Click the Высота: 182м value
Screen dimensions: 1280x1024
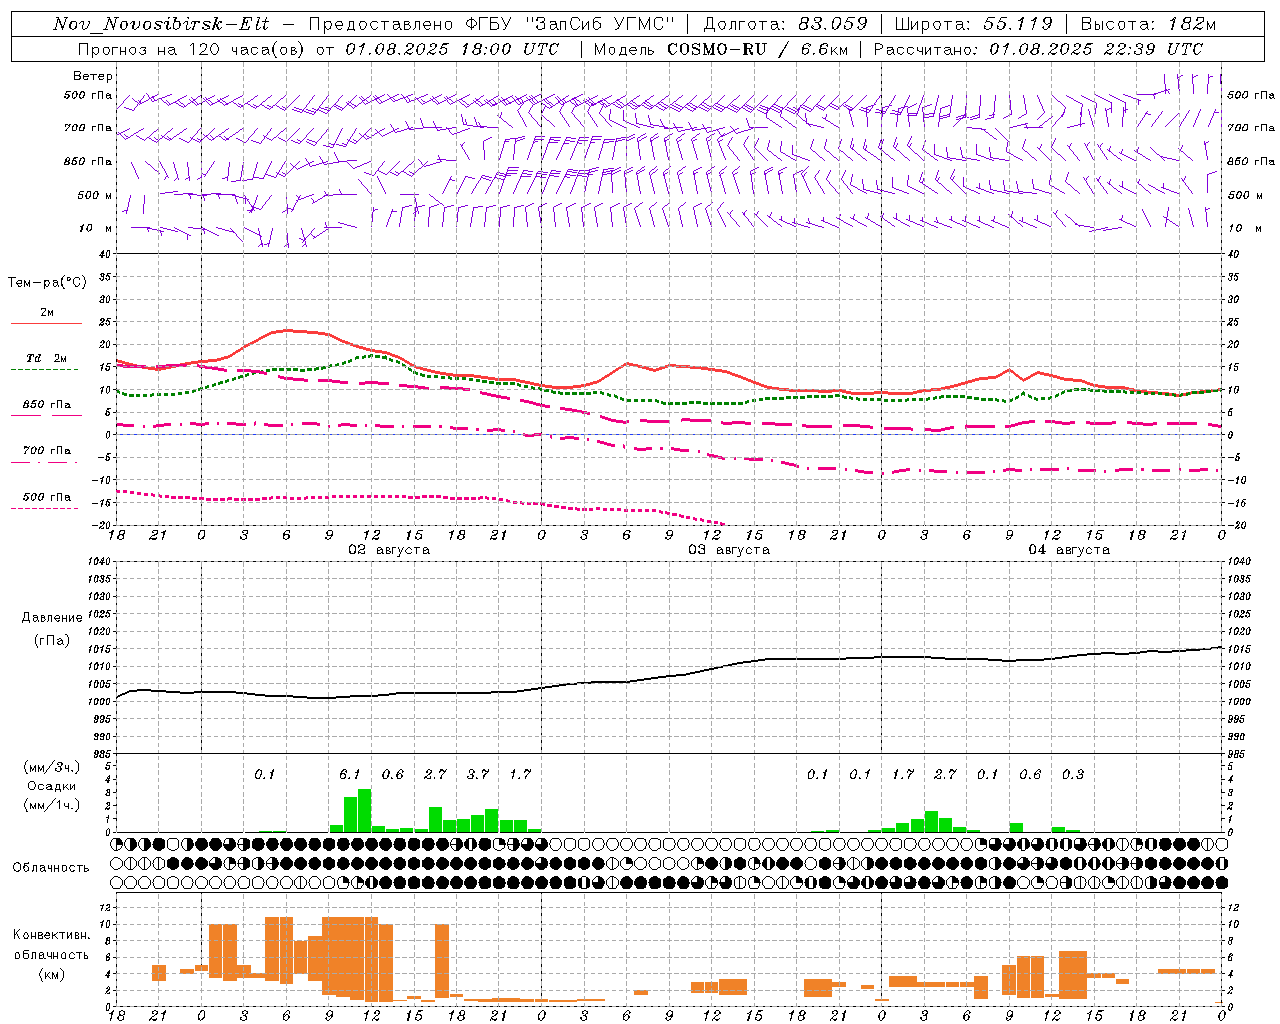tap(1148, 24)
